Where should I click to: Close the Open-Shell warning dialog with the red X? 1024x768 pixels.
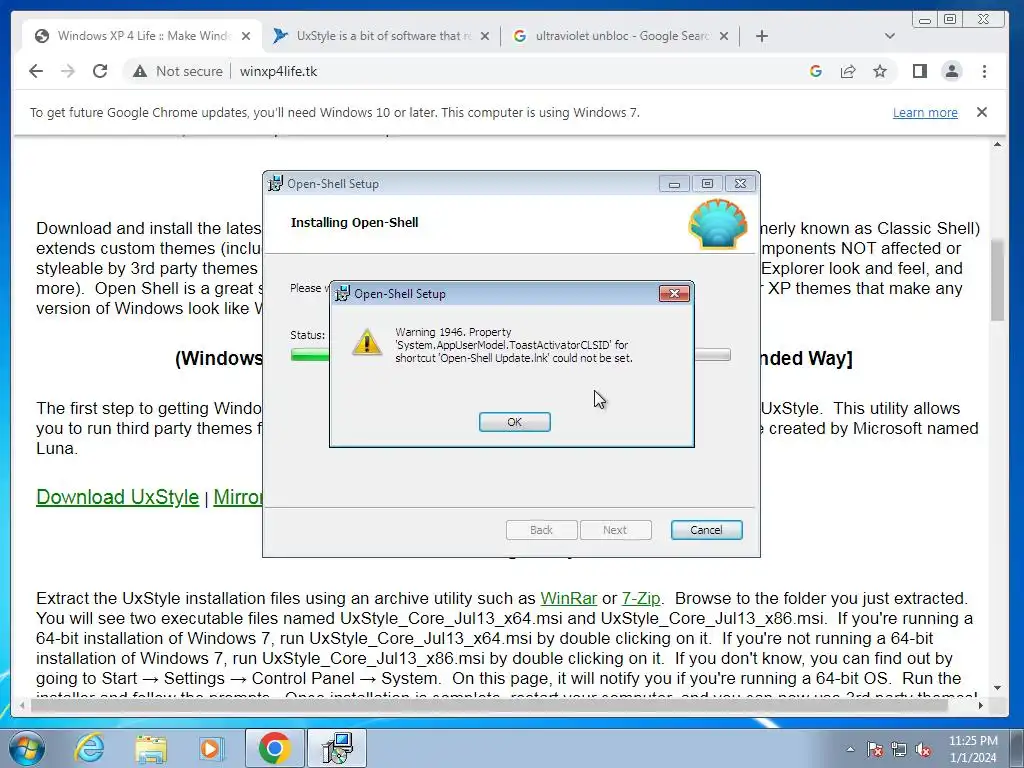pyautogui.click(x=675, y=293)
